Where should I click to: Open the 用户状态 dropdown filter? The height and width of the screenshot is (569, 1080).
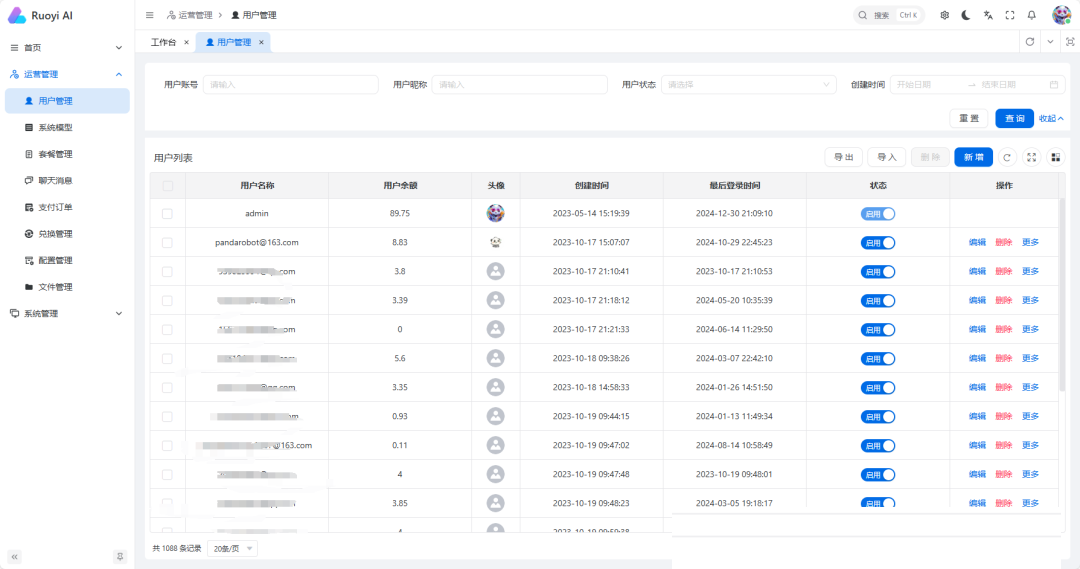point(749,85)
